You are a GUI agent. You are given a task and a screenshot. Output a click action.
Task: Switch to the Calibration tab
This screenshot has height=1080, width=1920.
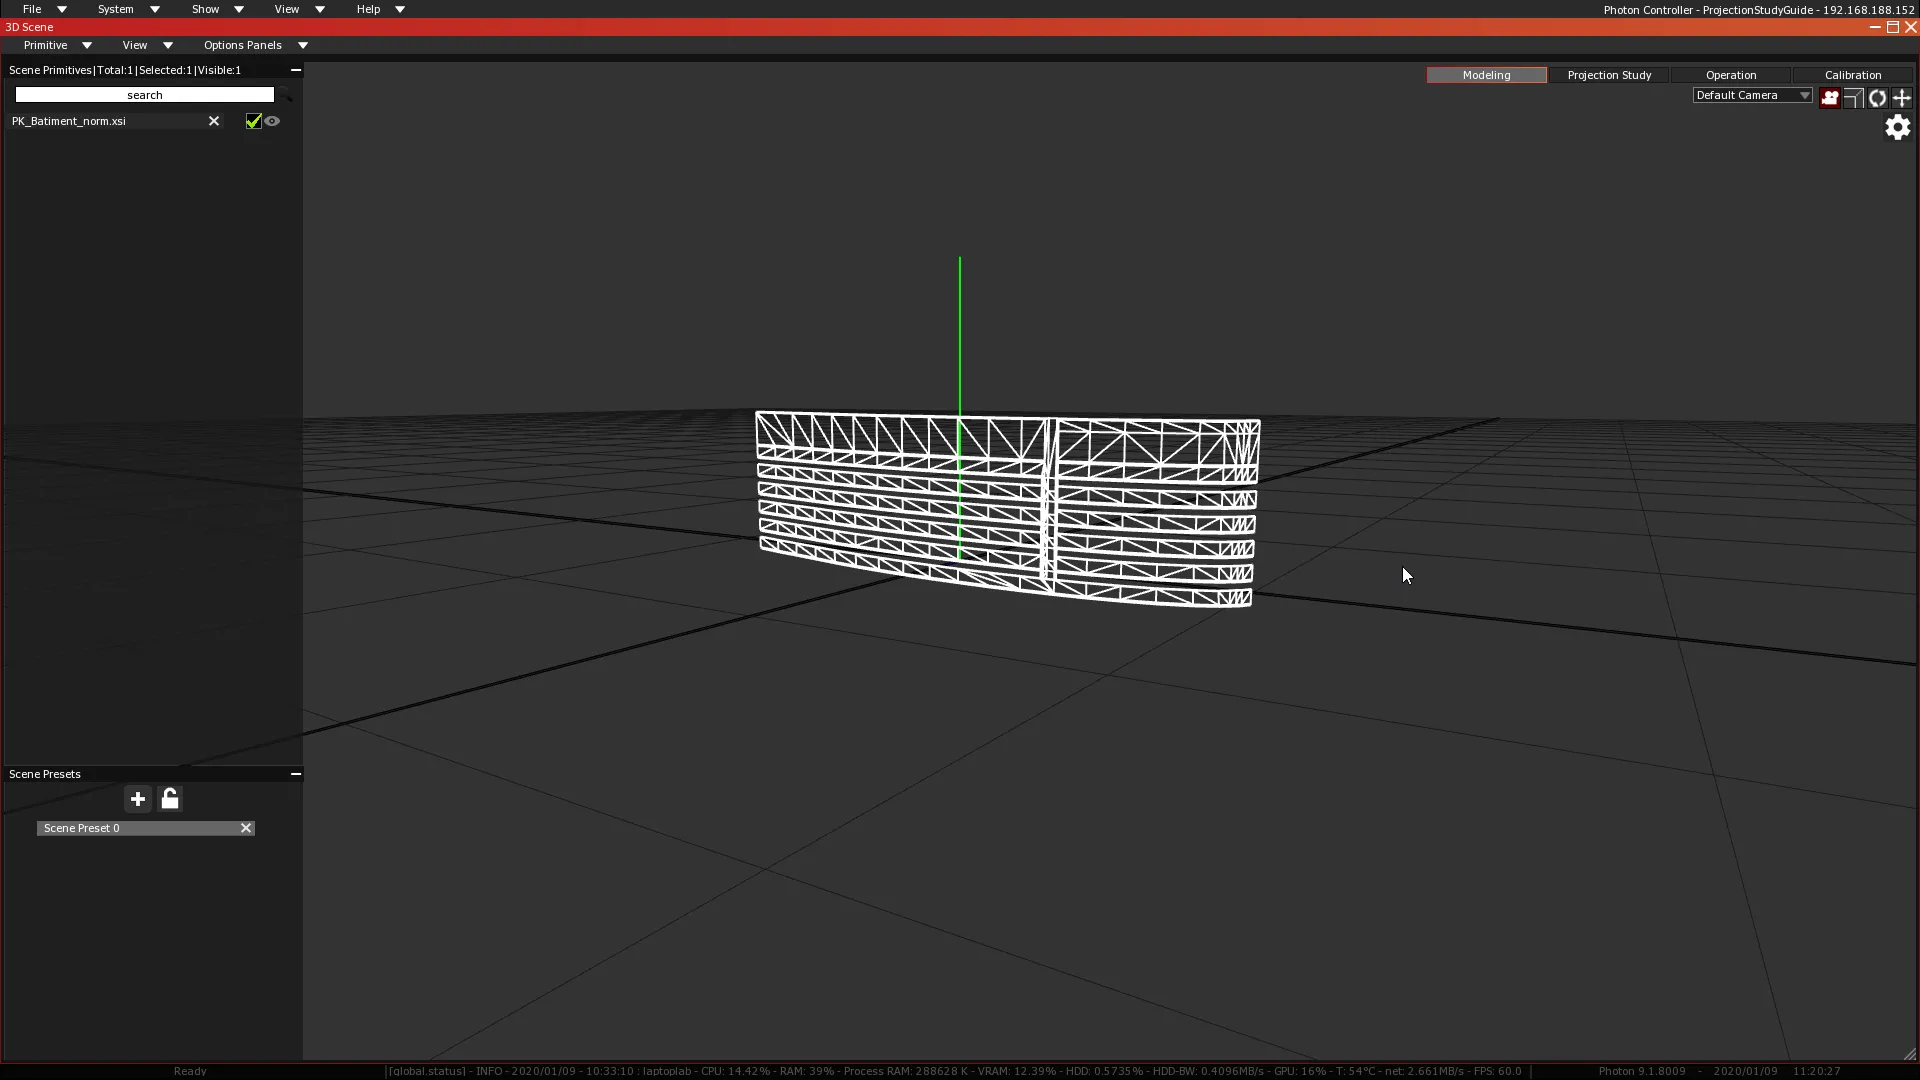(x=1853, y=75)
